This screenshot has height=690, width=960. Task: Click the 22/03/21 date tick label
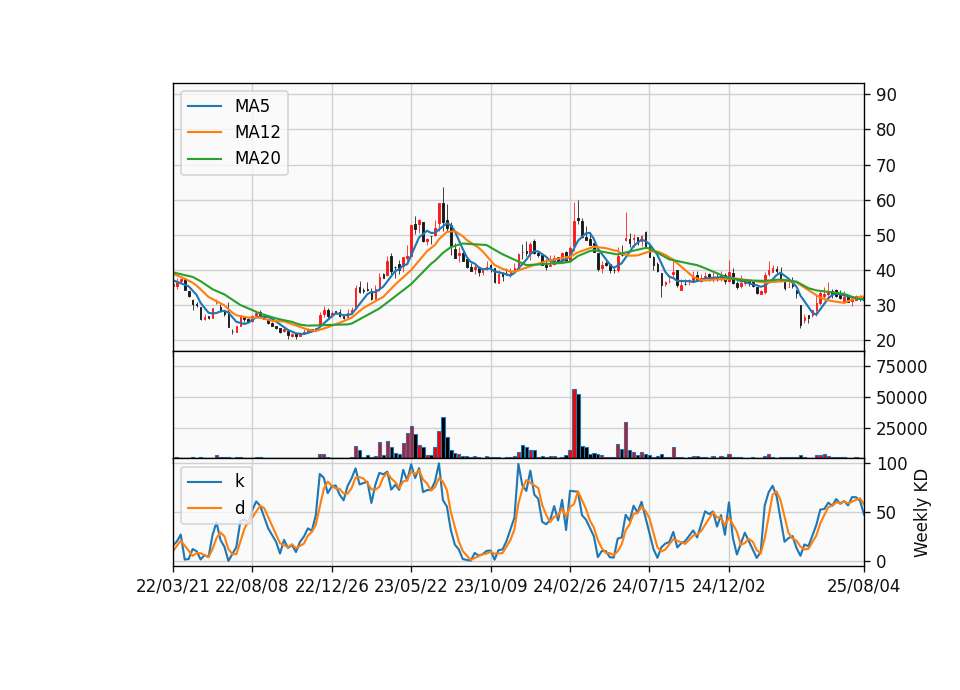173,586
